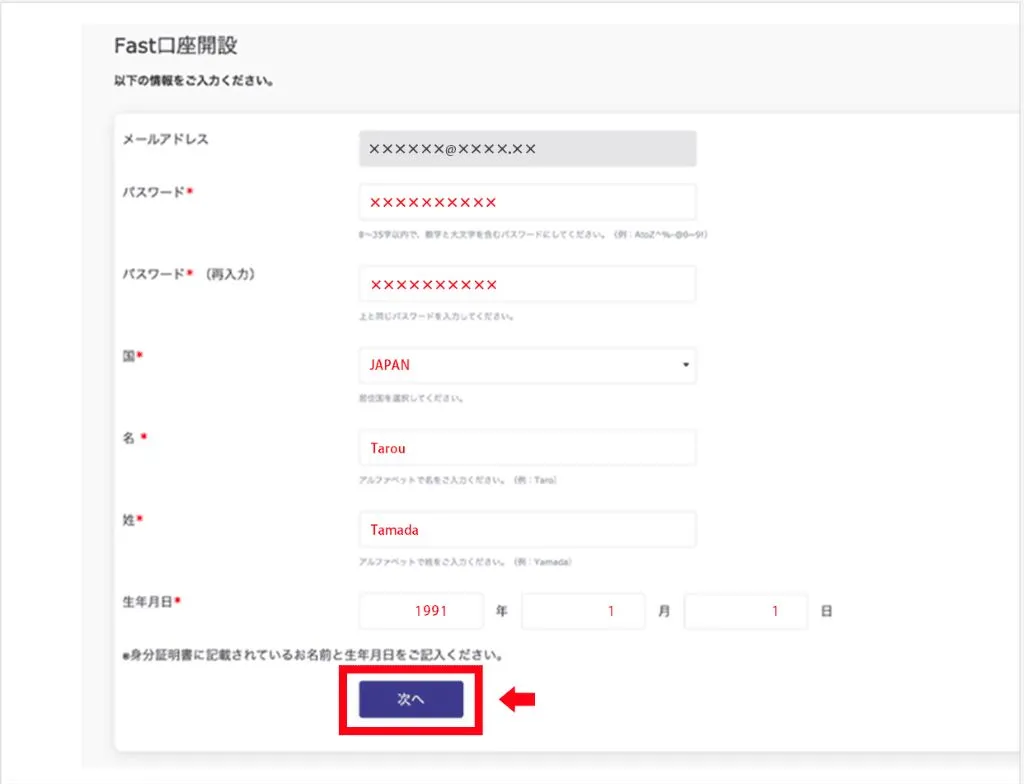This screenshot has width=1024, height=784.
Task: Click the highlighted Next button
Action: [410, 699]
